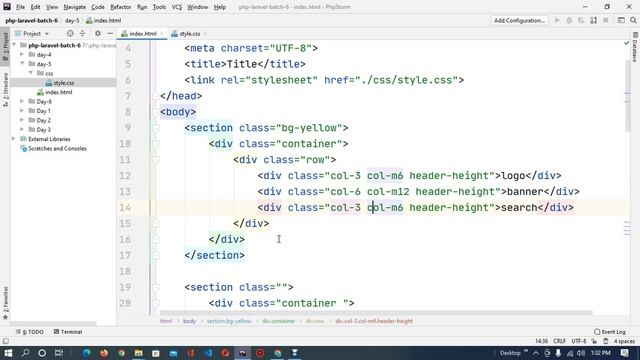Select the index.html editor tab
640x360 pixels.
tap(142, 33)
